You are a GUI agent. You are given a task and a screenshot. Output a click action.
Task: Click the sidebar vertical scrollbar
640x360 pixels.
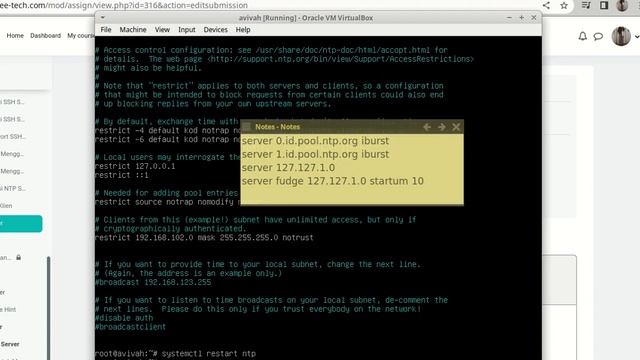pos(49,308)
